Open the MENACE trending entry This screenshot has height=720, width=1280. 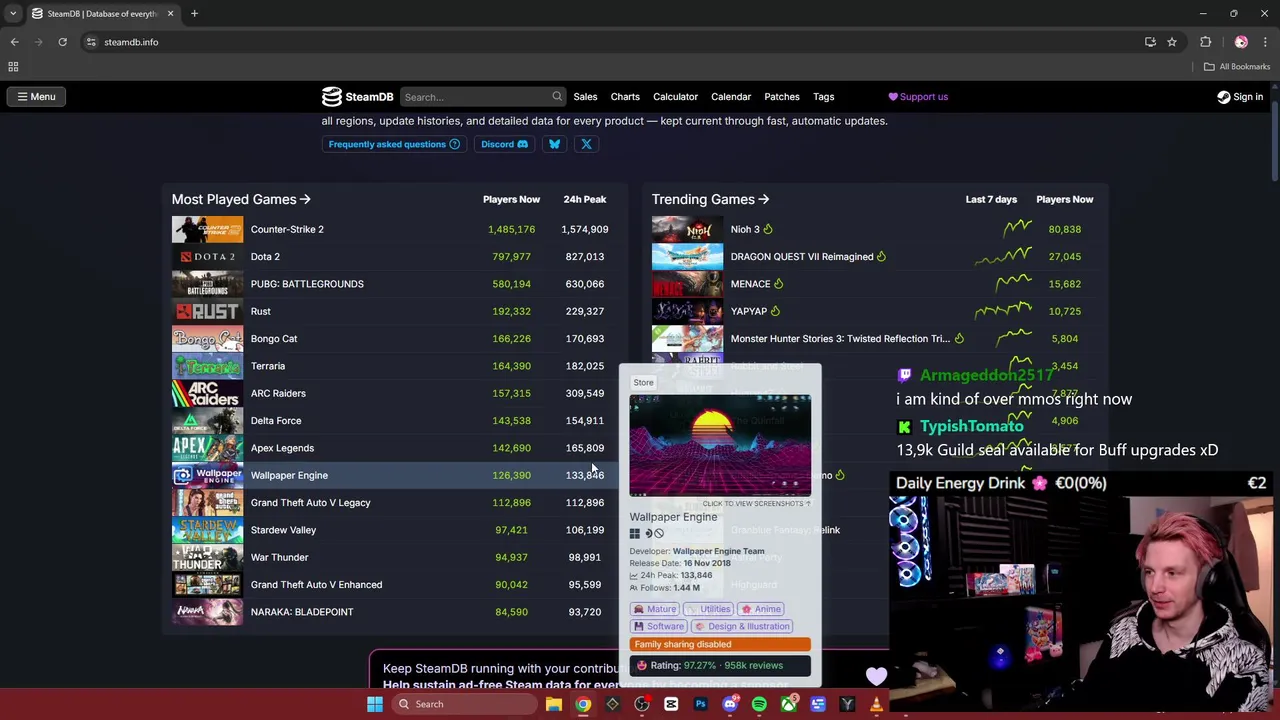tap(876, 284)
